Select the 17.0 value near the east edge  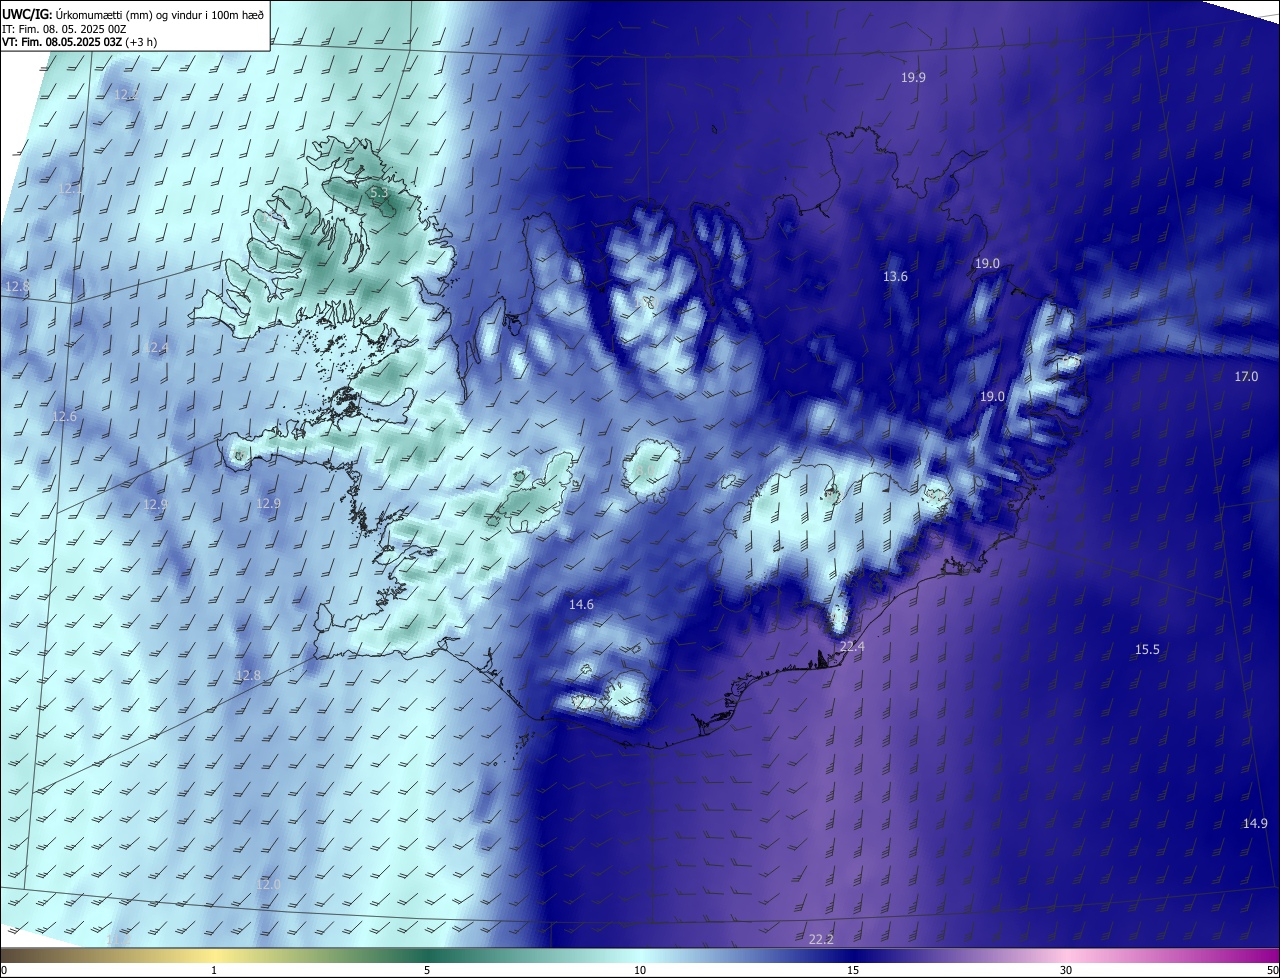pyautogui.click(x=1246, y=377)
